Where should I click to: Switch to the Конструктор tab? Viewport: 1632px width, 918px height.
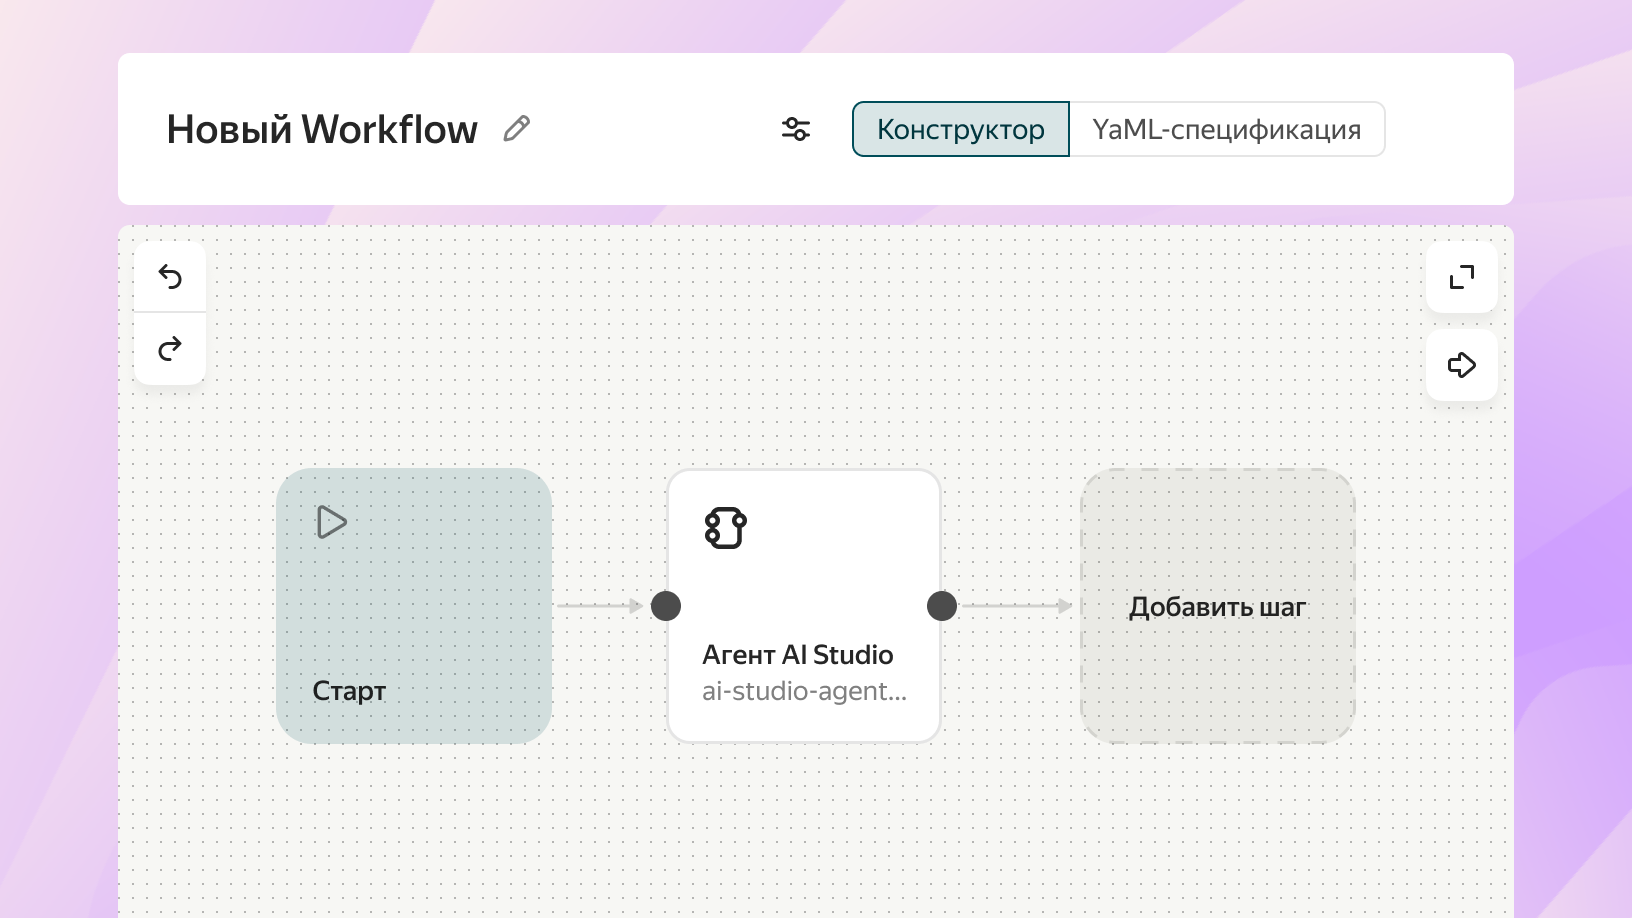(960, 129)
